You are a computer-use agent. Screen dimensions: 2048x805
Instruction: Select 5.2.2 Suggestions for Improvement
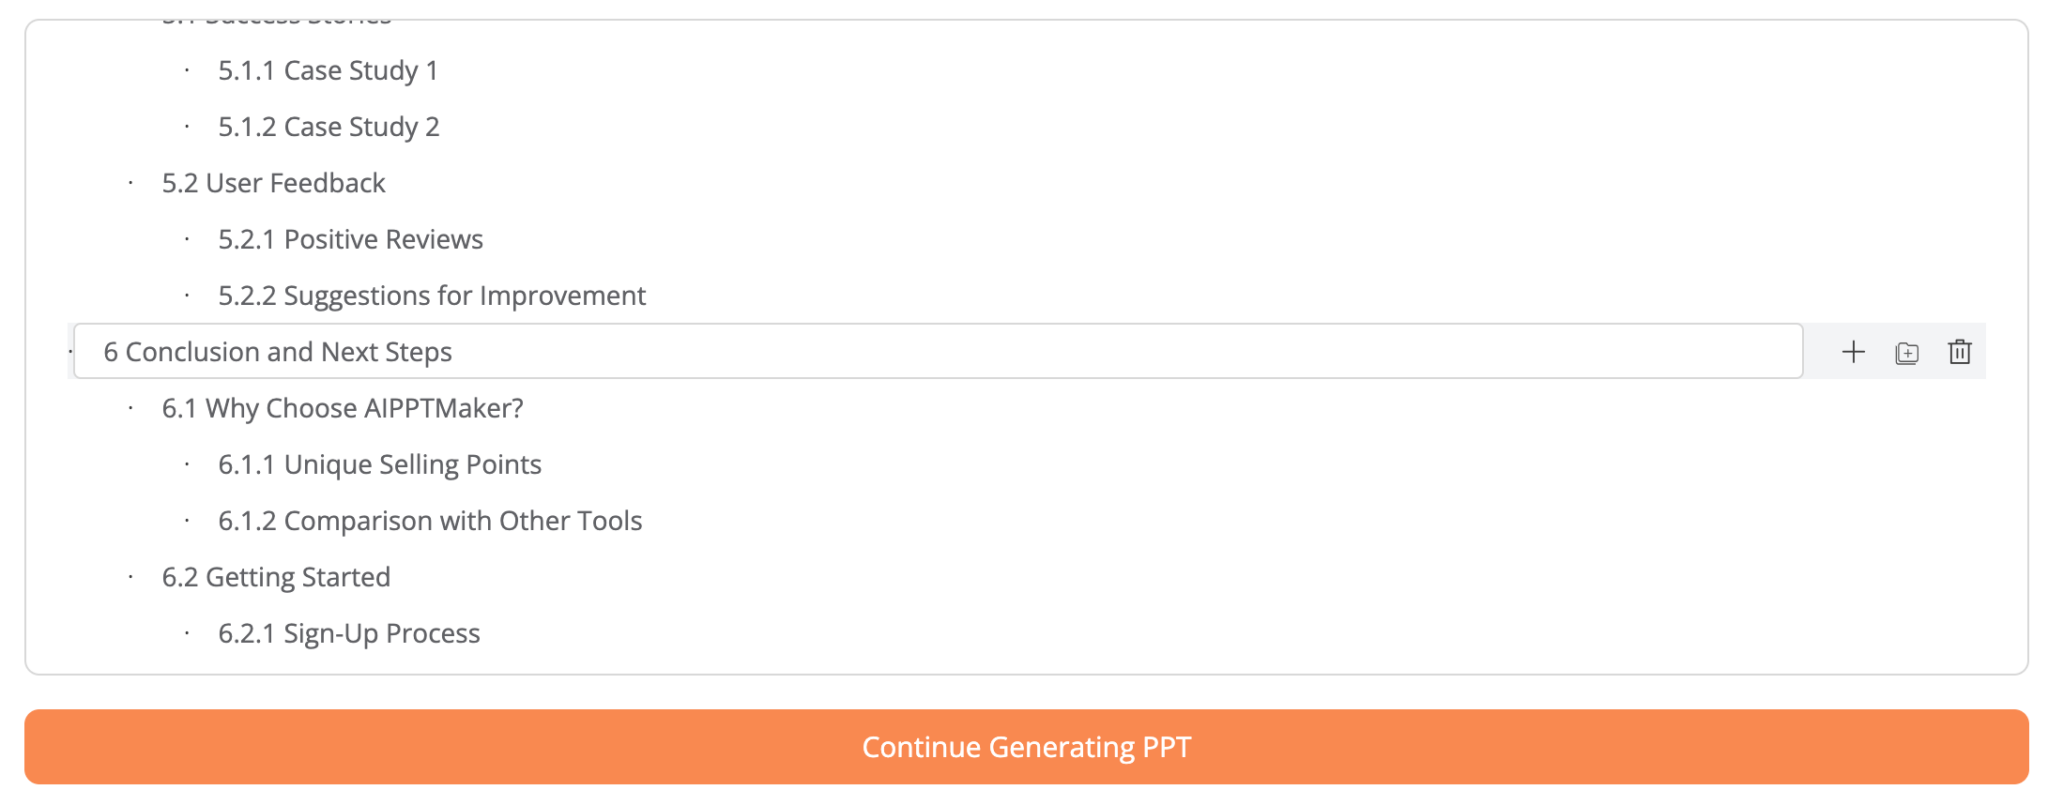click(432, 295)
